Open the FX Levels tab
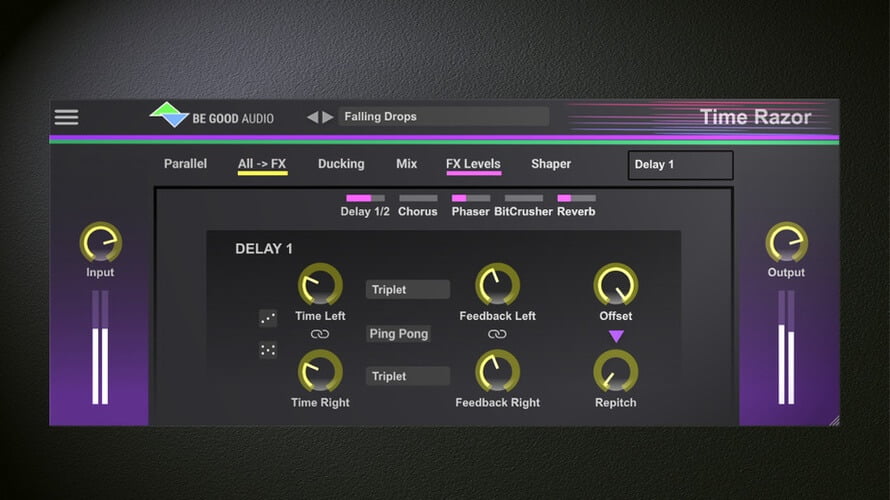890x500 pixels. [x=473, y=165]
